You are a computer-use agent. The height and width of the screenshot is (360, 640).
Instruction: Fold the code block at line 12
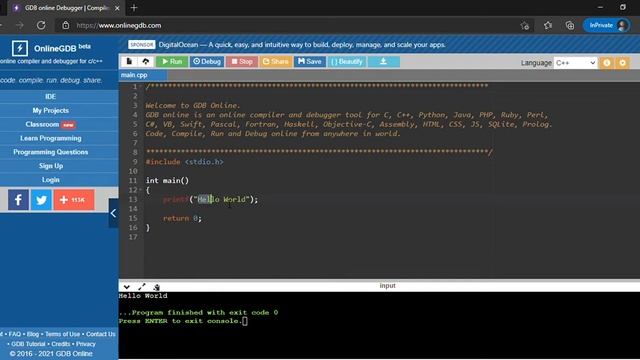(x=141, y=190)
